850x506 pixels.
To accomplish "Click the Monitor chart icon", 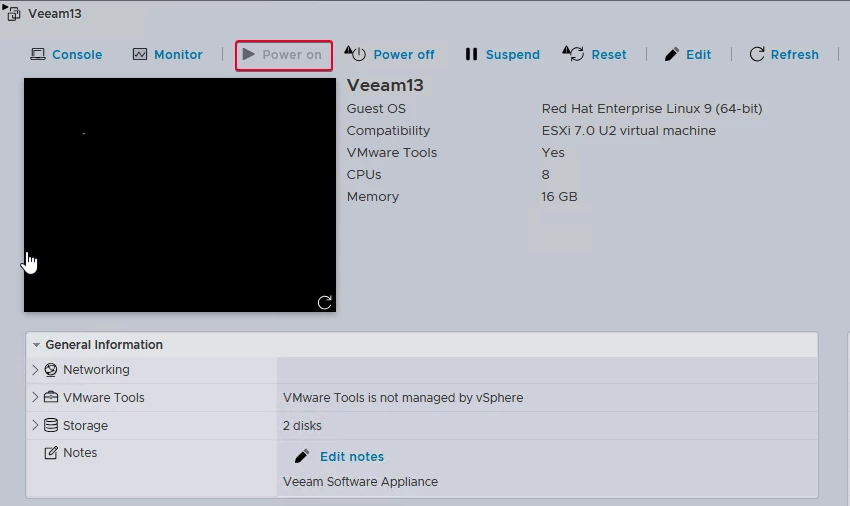I will (140, 54).
